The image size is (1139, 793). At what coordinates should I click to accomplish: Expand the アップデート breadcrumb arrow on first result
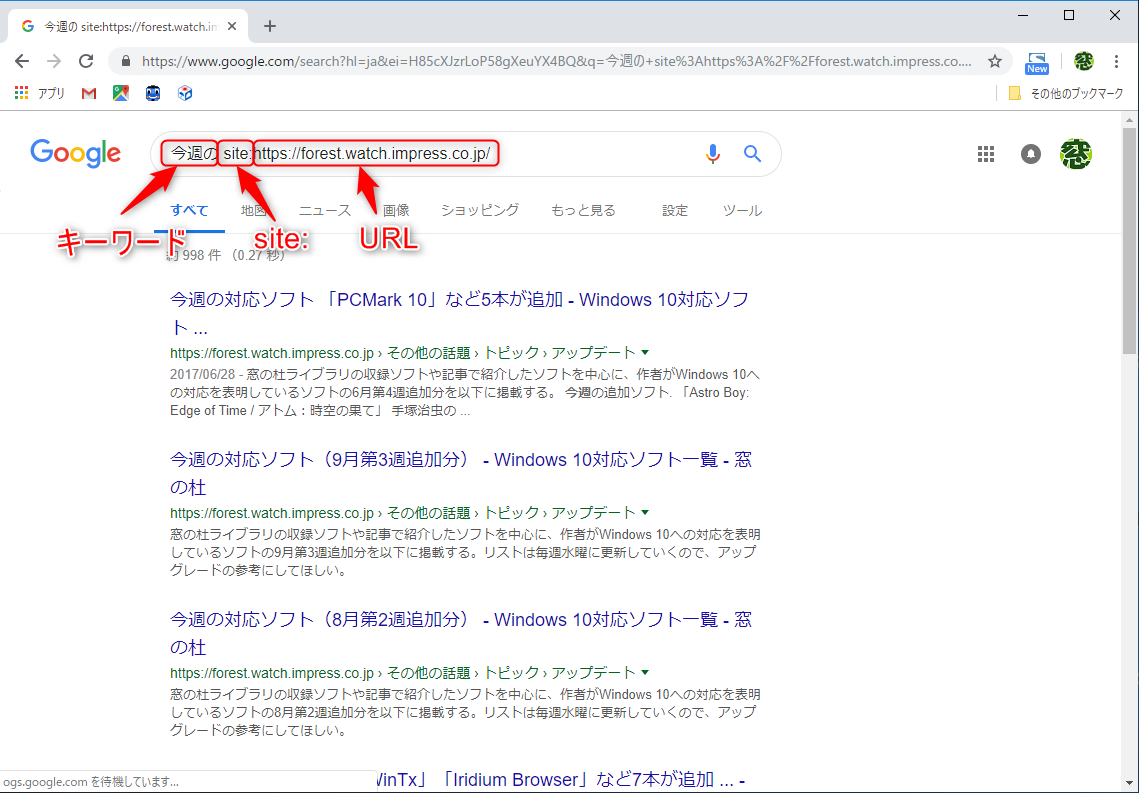pyautogui.click(x=644, y=353)
